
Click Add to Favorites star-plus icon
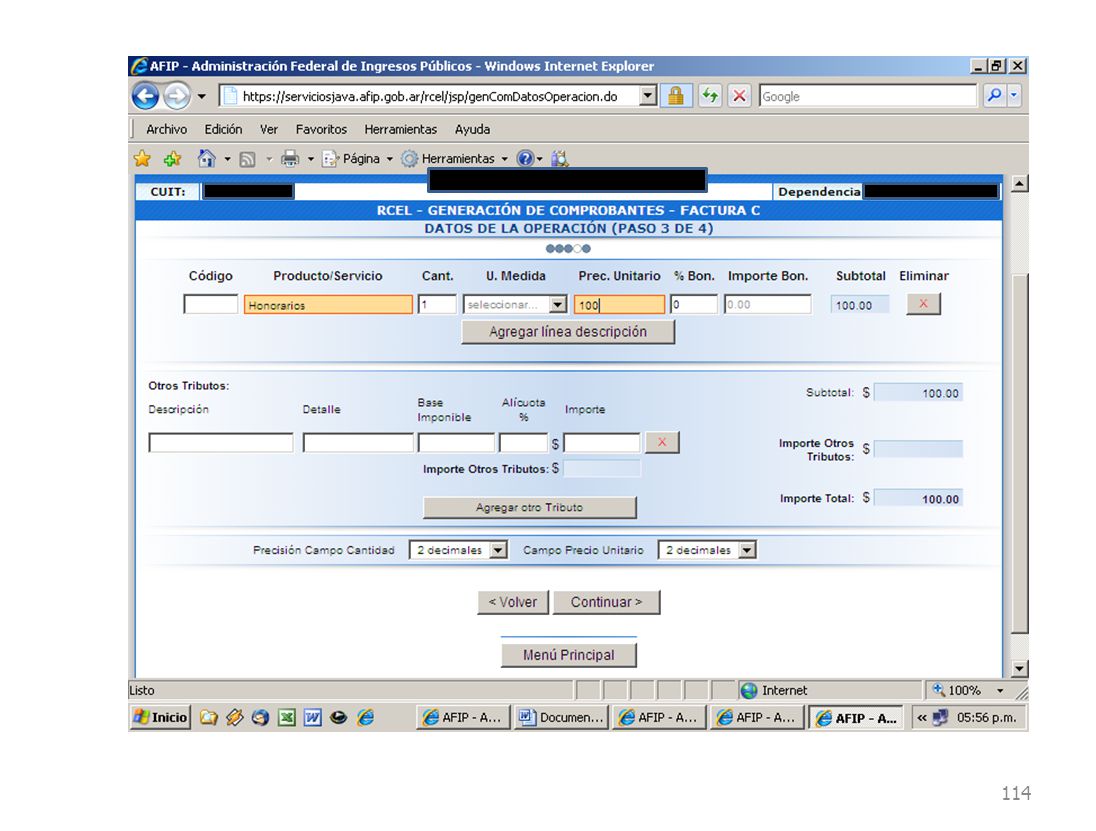coord(172,159)
